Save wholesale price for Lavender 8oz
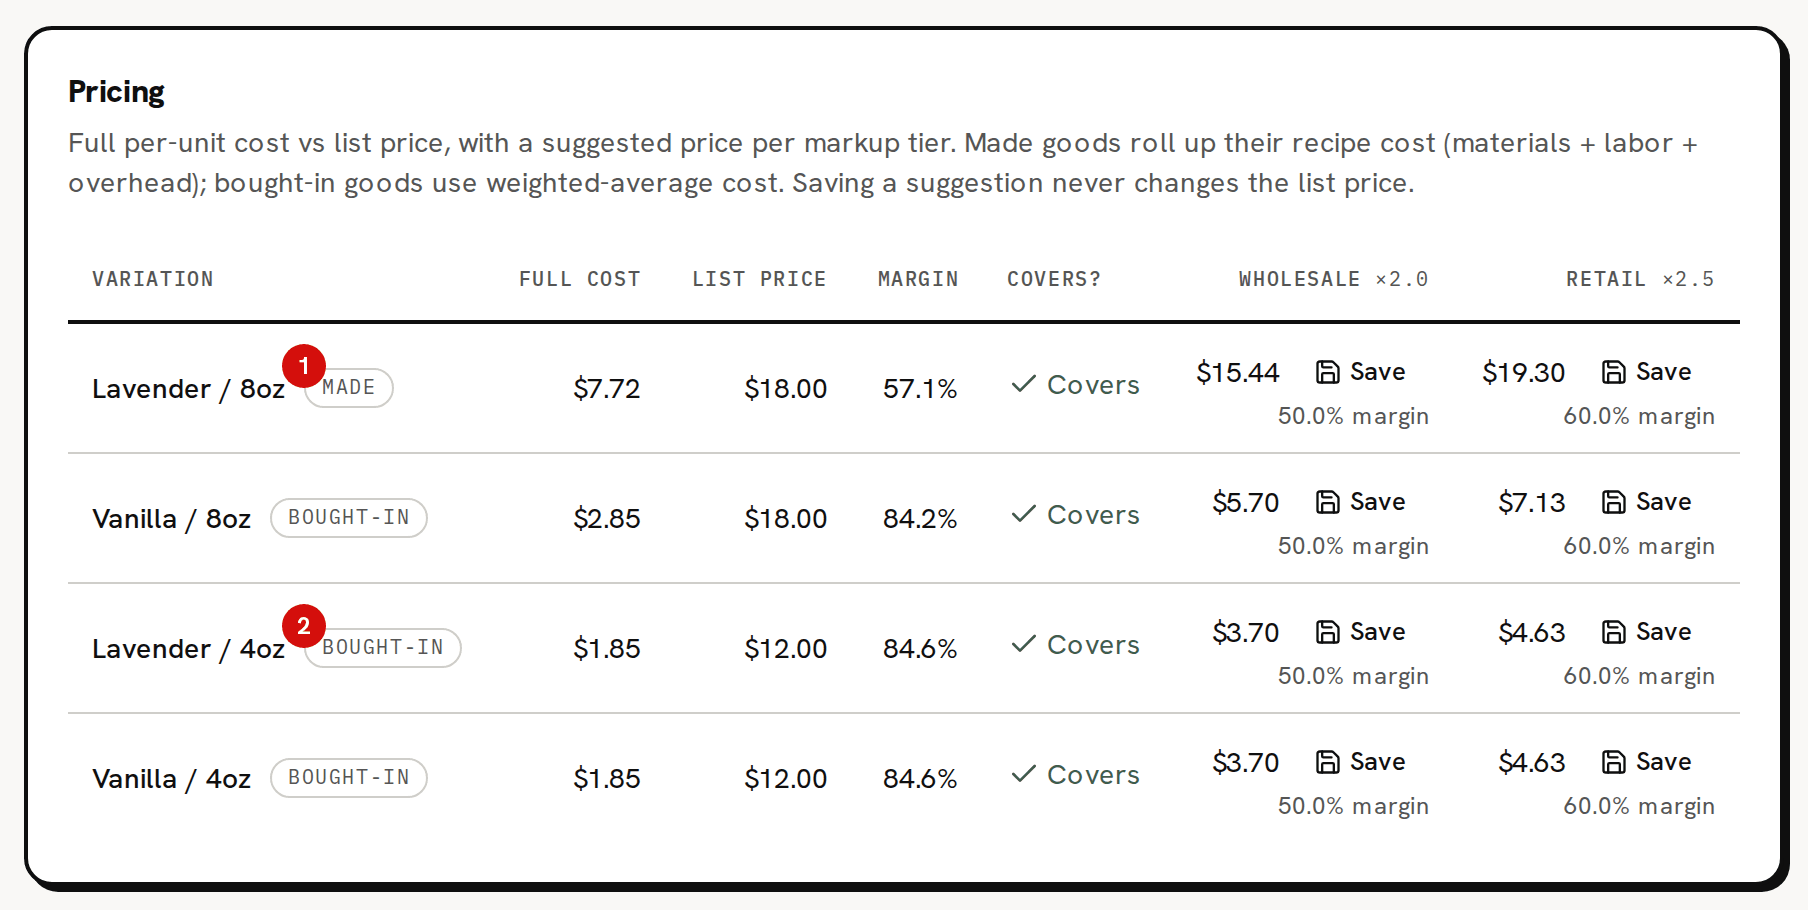 pyautogui.click(x=1360, y=372)
